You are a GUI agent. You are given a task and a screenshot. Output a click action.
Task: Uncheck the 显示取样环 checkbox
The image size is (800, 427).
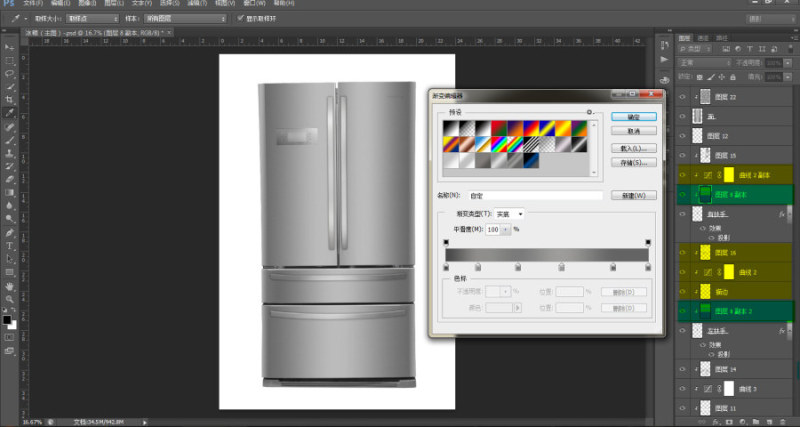pyautogui.click(x=241, y=18)
